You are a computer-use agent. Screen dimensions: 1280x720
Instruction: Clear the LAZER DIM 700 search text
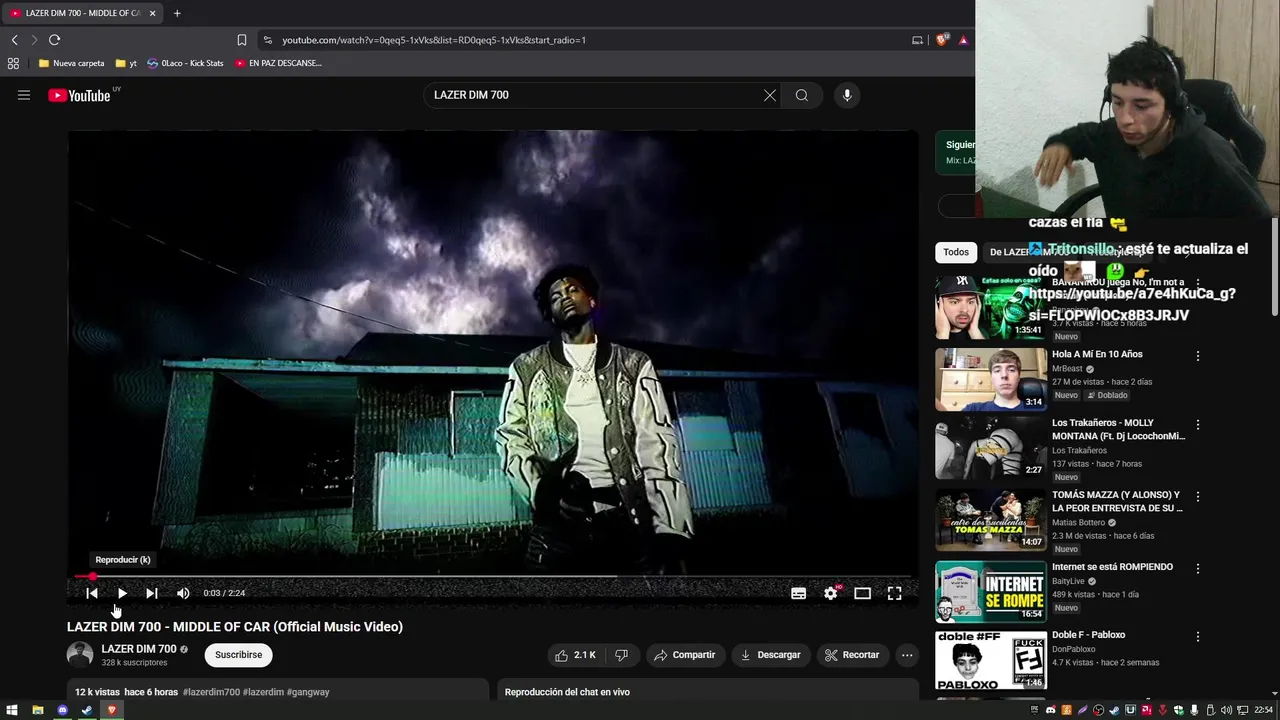click(770, 95)
